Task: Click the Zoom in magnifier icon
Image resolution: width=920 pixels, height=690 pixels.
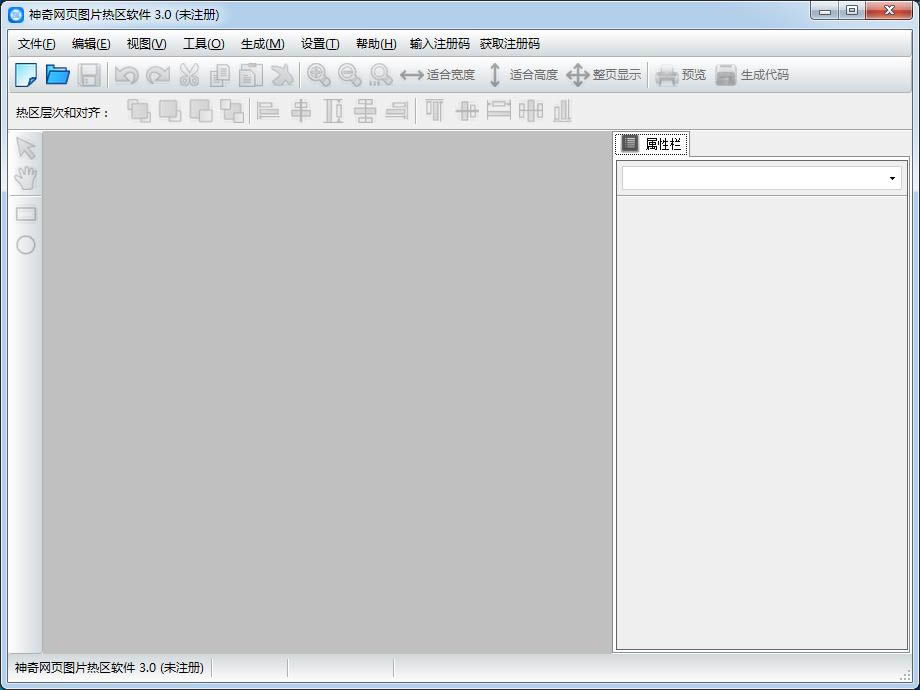Action: 319,75
